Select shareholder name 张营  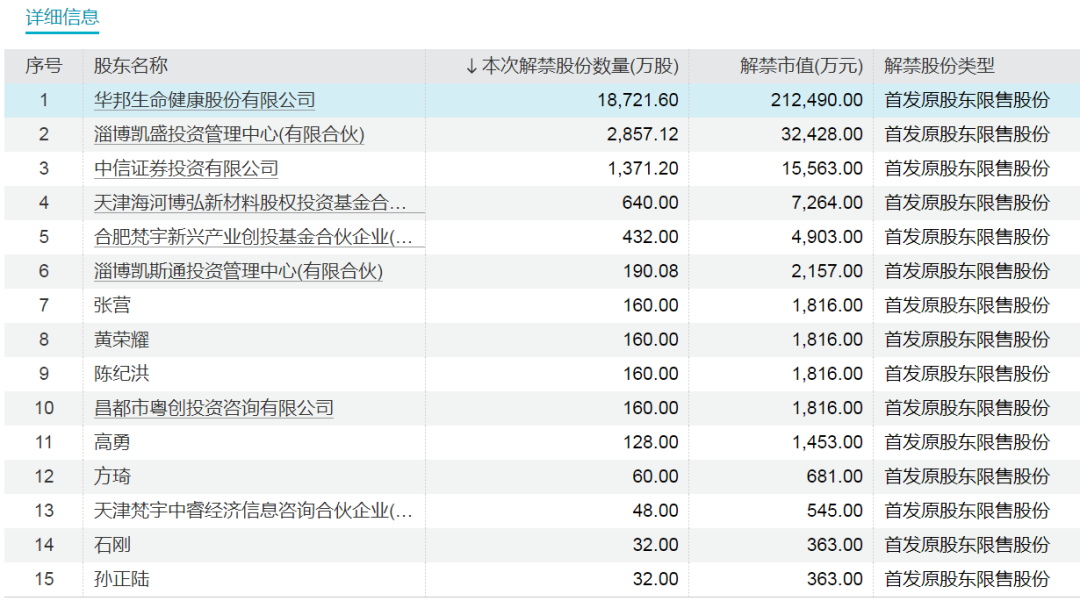[112, 306]
